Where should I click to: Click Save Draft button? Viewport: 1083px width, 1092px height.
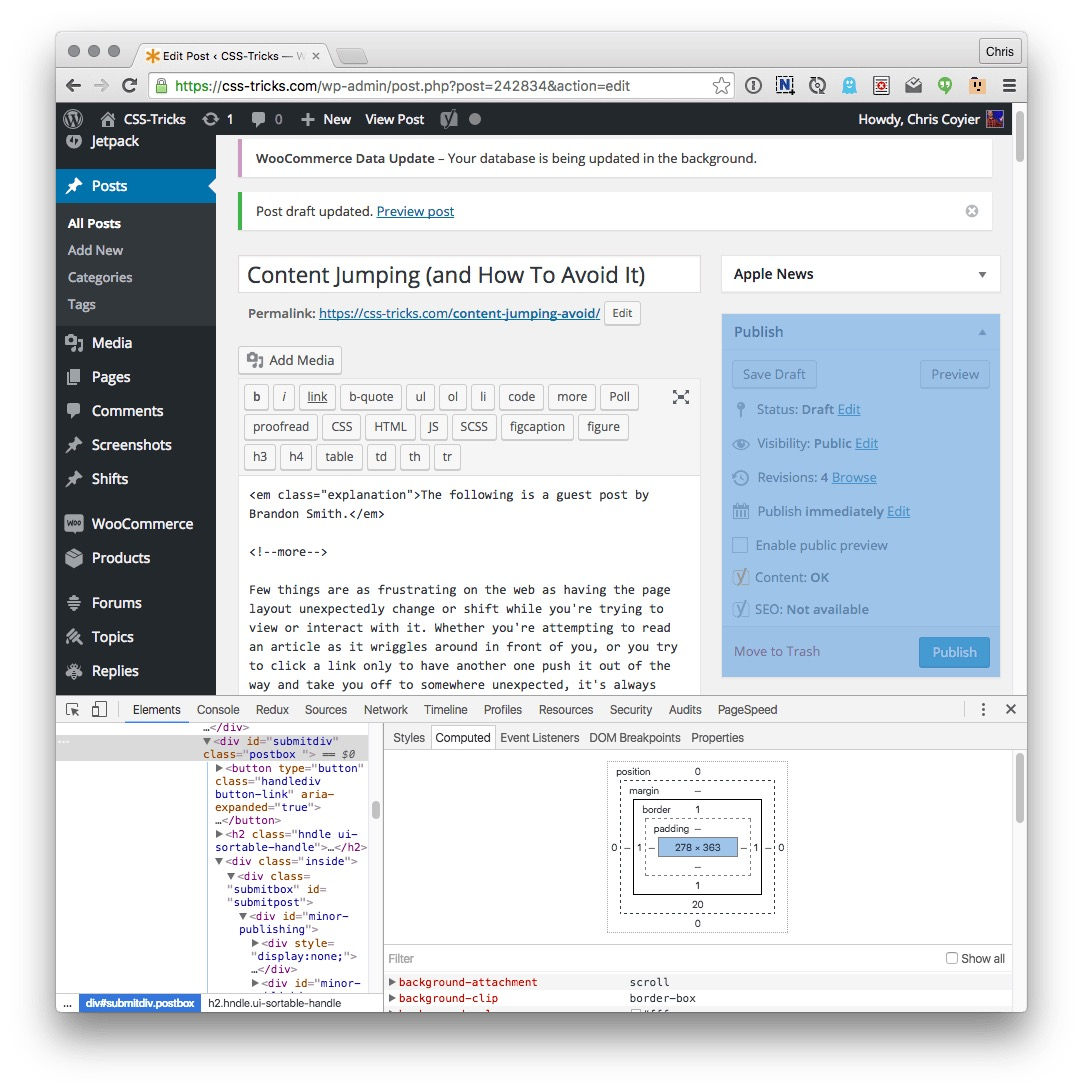(x=774, y=374)
